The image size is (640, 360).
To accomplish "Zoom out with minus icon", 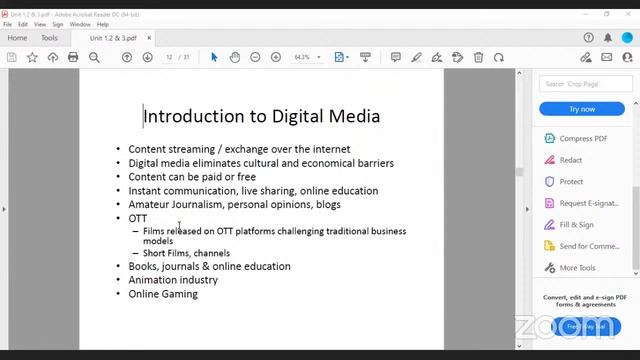I will [255, 57].
